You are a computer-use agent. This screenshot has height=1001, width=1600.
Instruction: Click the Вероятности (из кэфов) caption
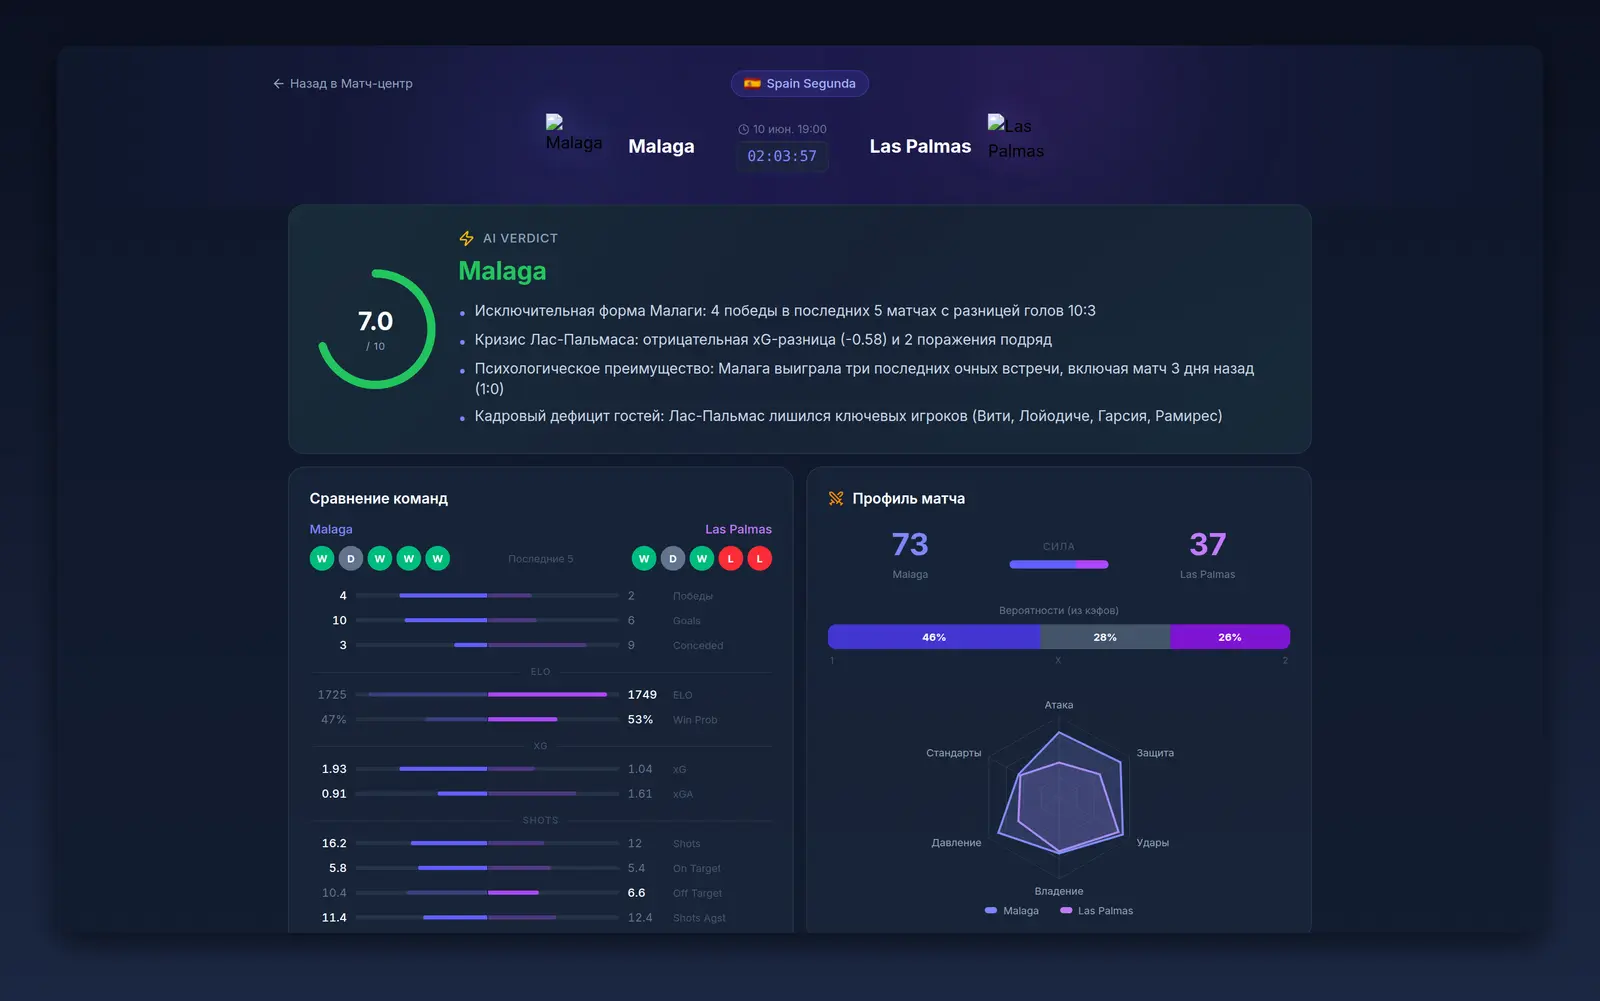(1059, 611)
